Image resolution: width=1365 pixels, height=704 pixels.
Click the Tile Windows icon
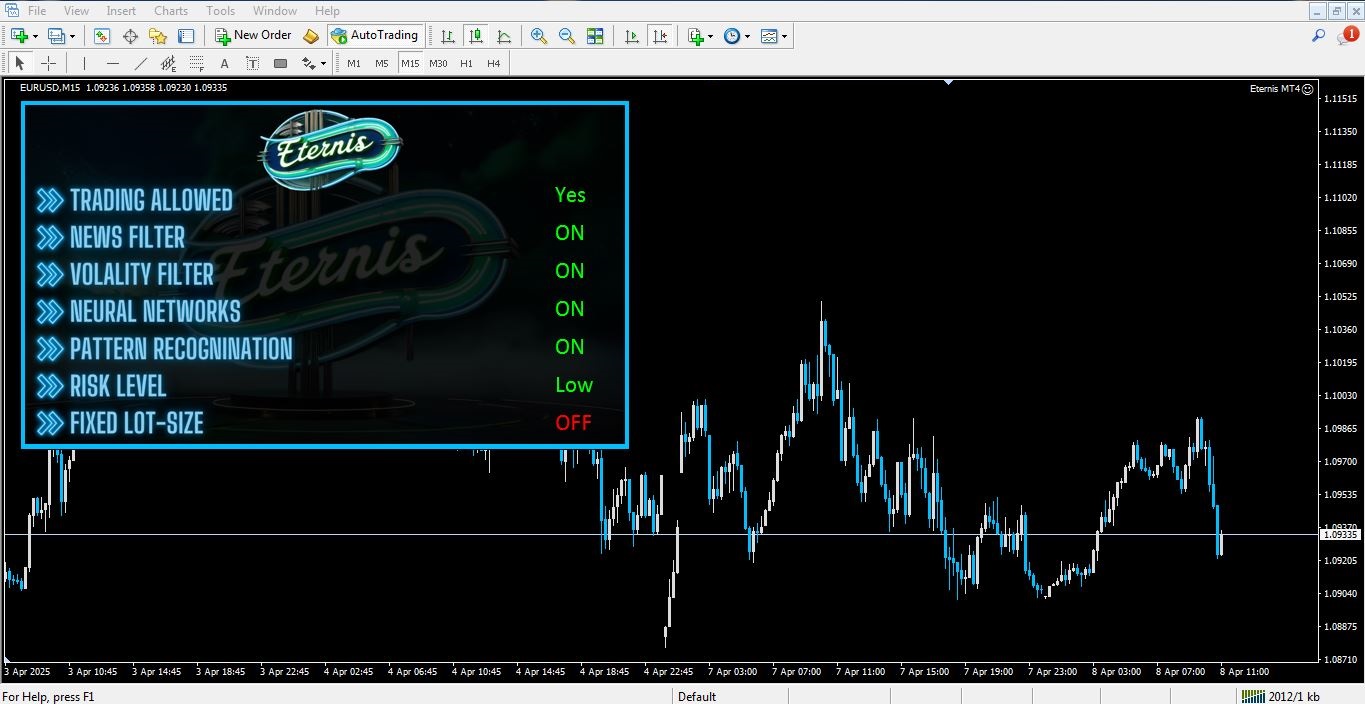pyautogui.click(x=595, y=36)
